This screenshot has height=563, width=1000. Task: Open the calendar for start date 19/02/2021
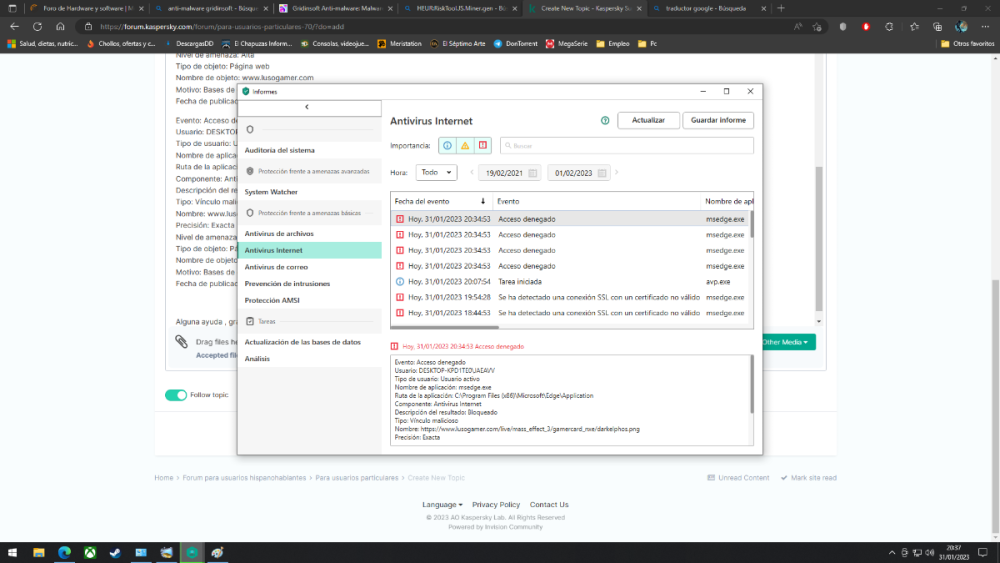533,173
